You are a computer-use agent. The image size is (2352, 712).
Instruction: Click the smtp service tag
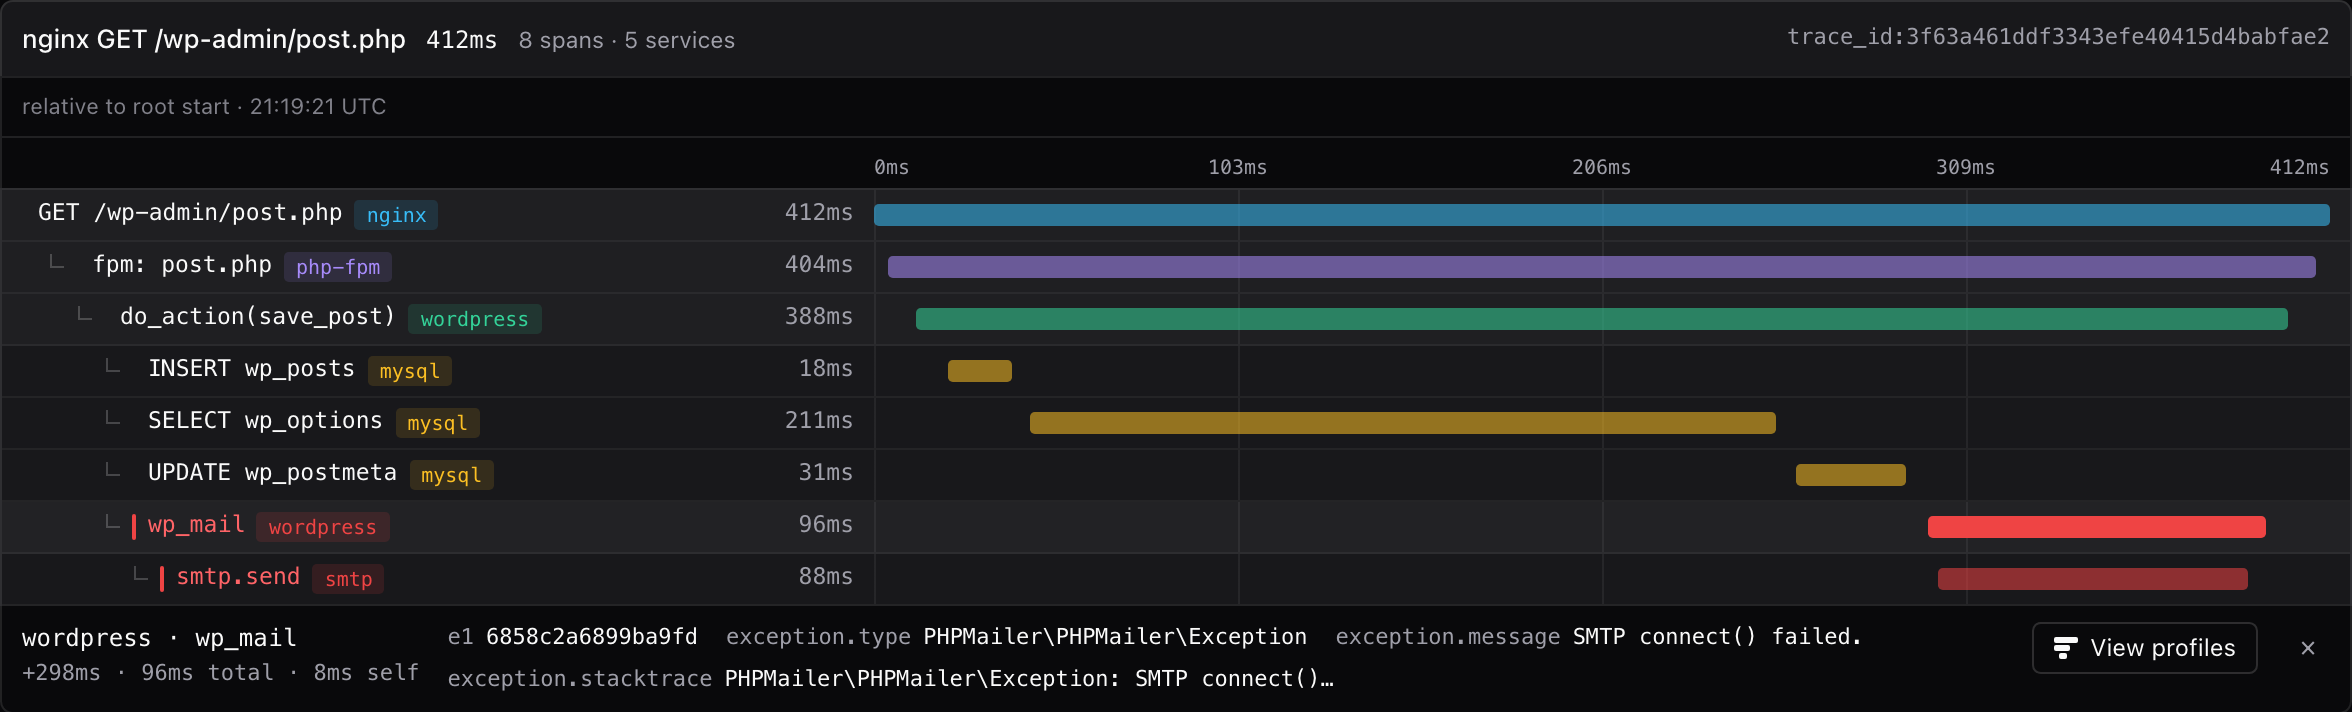click(x=348, y=579)
